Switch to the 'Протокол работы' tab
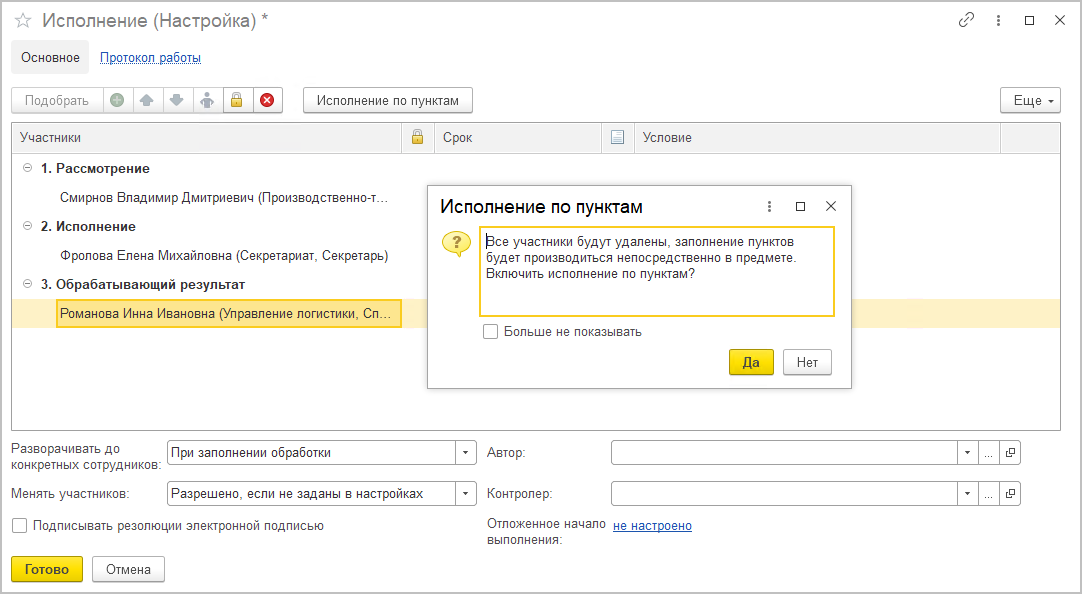This screenshot has height=594, width=1082. point(150,58)
